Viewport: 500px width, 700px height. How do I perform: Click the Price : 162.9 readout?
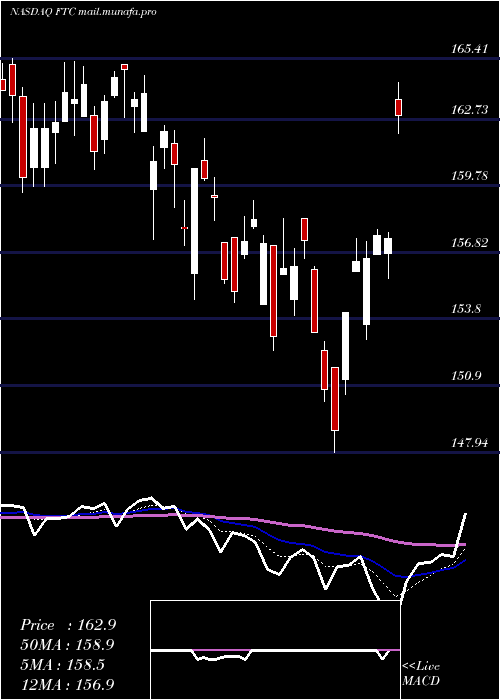click(x=68, y=625)
